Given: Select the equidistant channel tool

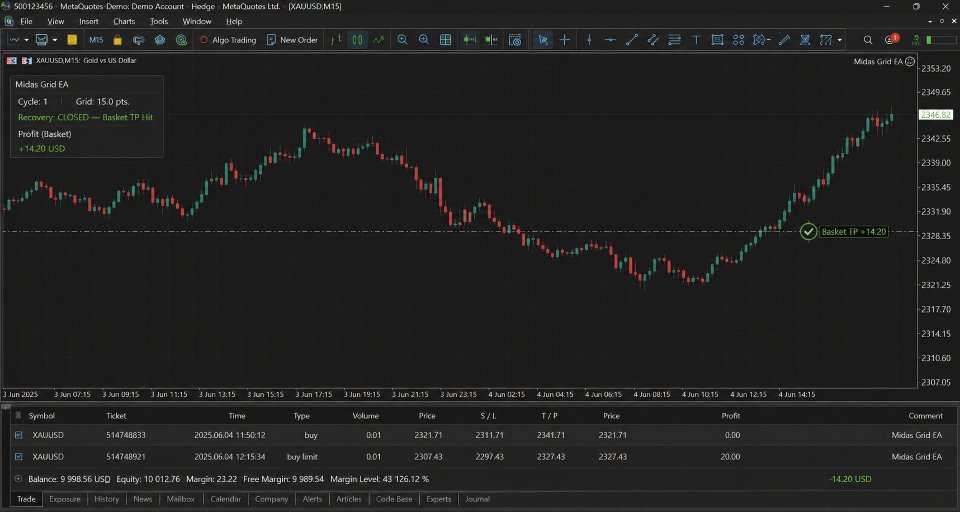Looking at the screenshot, I should (653, 40).
